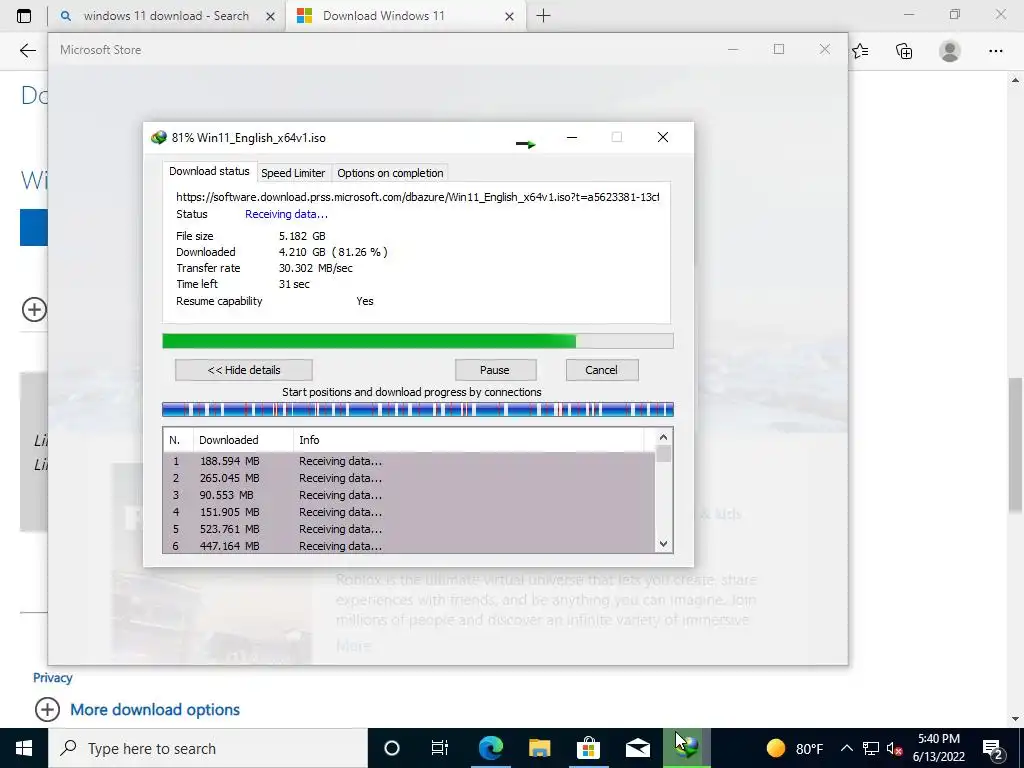
Task: Open File Explorer from the taskbar
Action: tap(539, 748)
